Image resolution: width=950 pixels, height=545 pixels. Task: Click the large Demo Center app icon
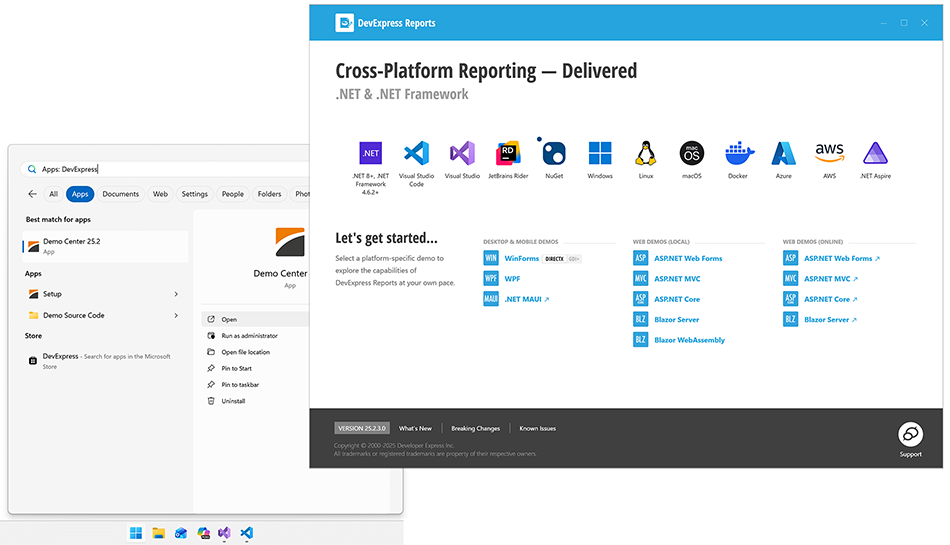(x=290, y=242)
